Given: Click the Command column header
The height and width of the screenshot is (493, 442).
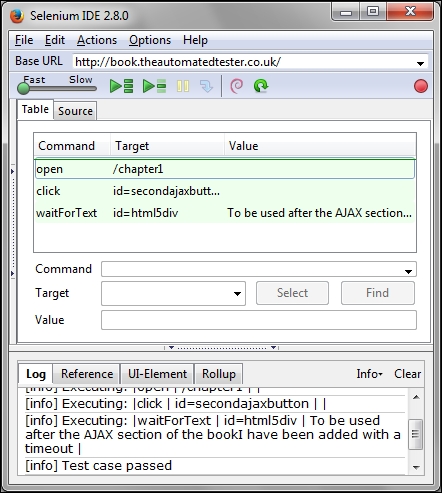Looking at the screenshot, I should pyautogui.click(x=72, y=146).
